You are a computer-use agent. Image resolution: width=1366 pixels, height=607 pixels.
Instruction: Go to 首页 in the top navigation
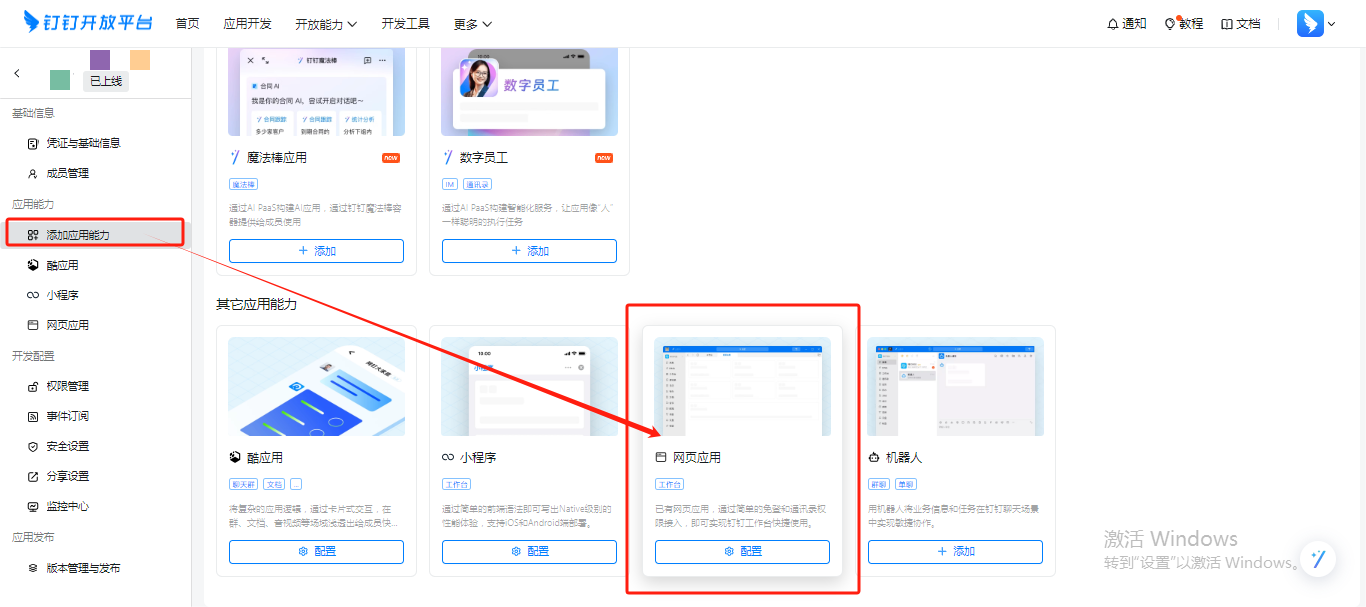(x=187, y=24)
